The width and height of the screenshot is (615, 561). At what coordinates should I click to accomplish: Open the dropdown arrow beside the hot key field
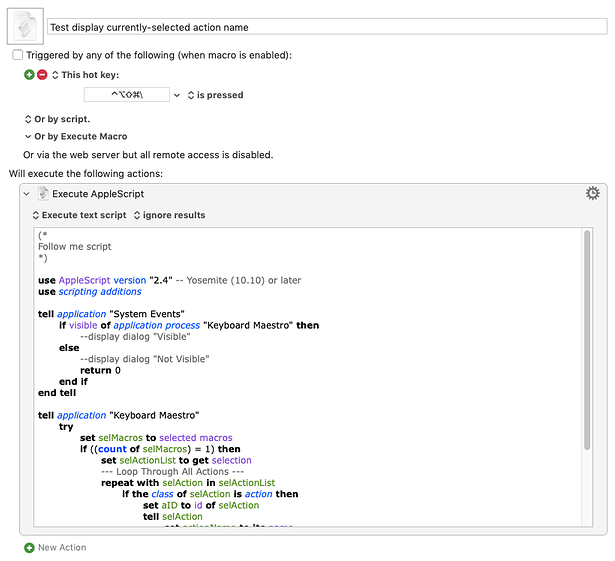177,95
